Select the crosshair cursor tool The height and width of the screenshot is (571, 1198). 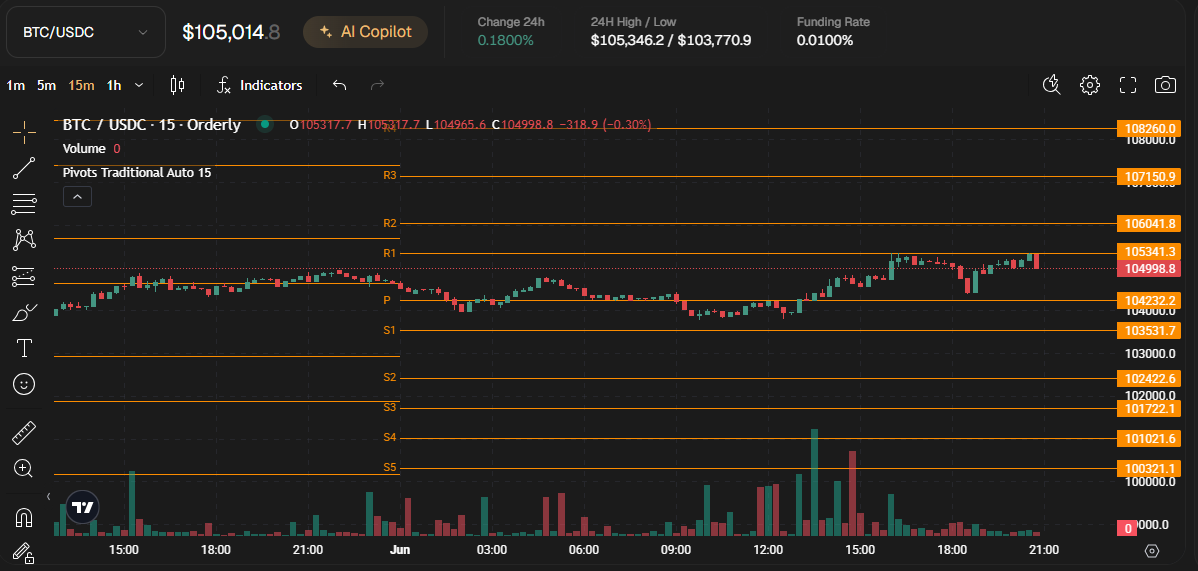tap(24, 131)
